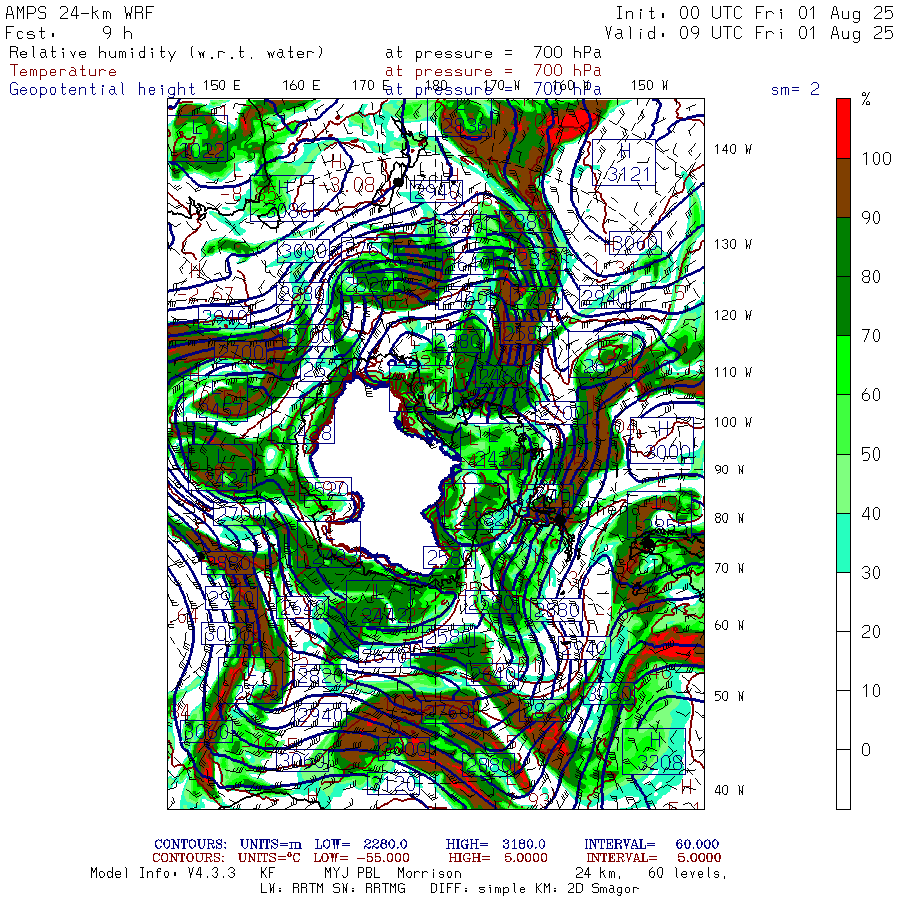This screenshot has width=900, height=900.
Task: Click the blue 'HIGH= 3180.0' contour value
Action: pyautogui.click(x=496, y=844)
